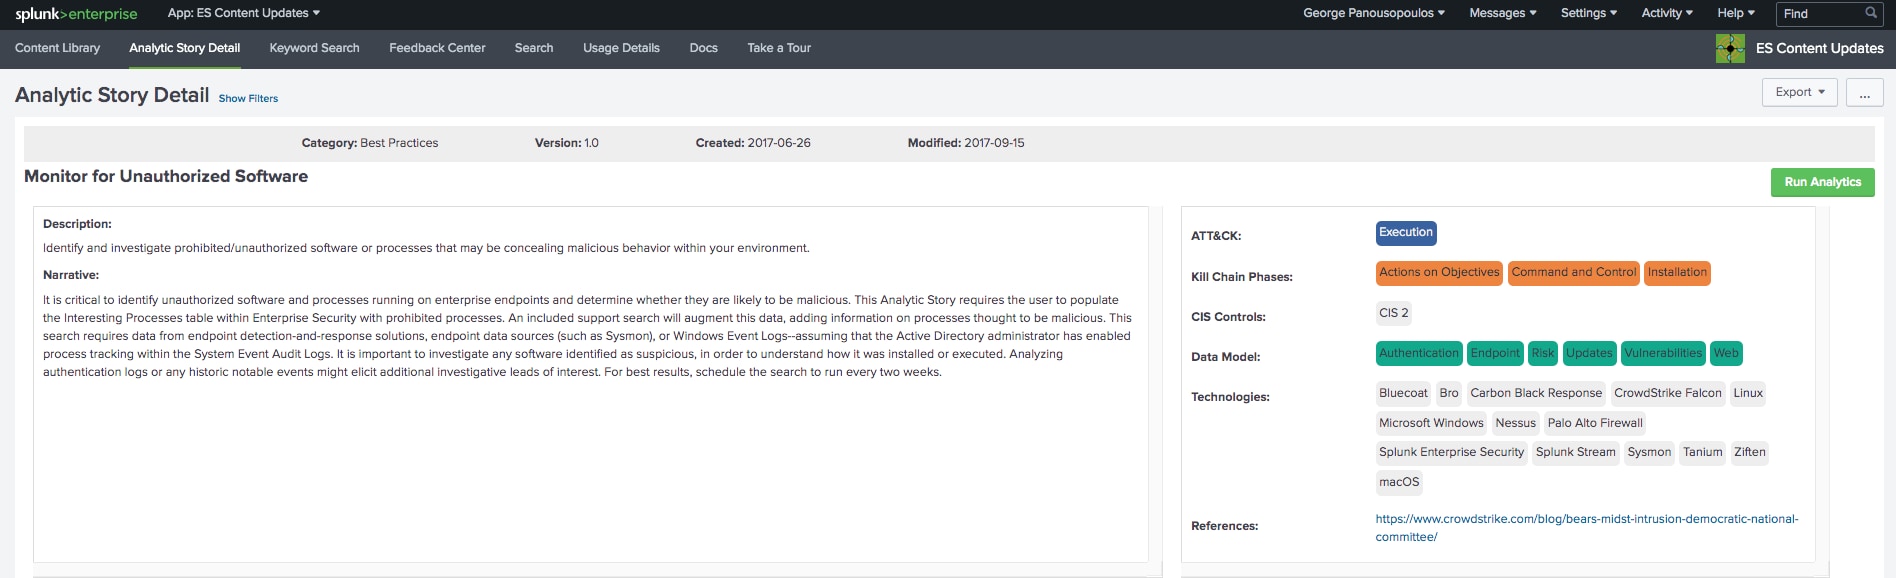Click the Execution ATT&CK tag

[x=1406, y=233]
